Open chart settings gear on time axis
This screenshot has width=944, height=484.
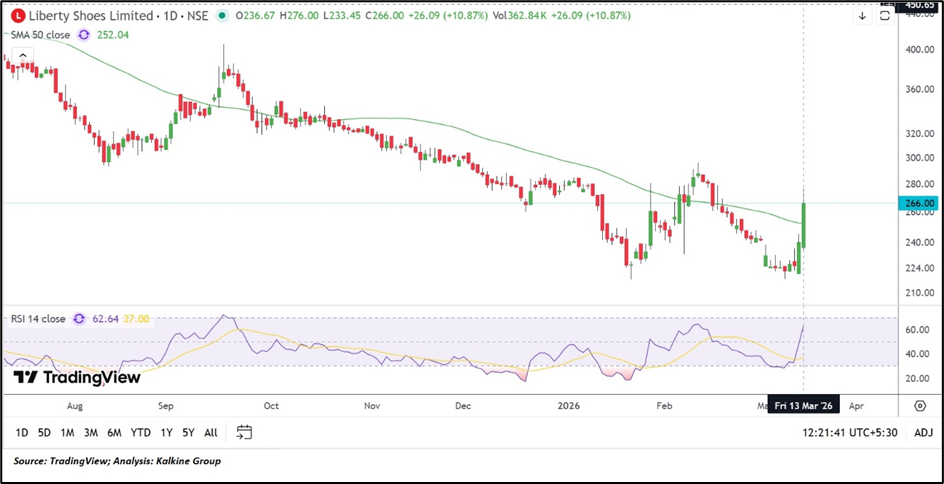click(919, 406)
